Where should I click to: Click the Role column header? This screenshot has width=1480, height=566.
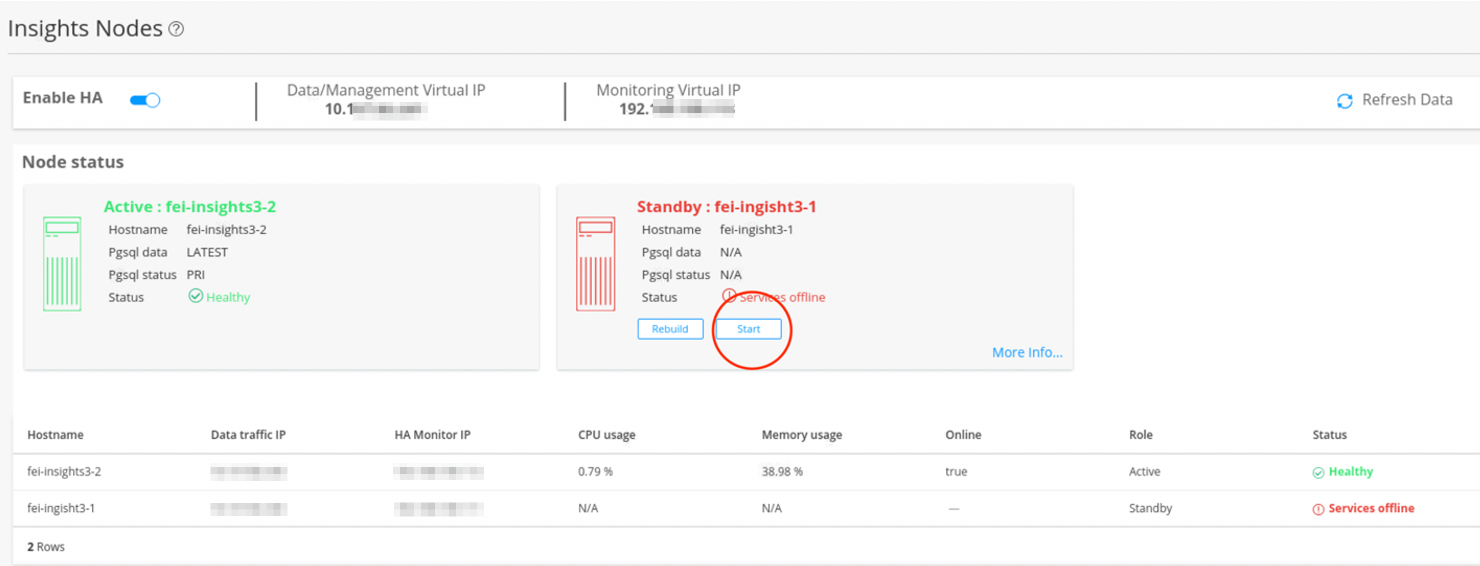point(1140,435)
